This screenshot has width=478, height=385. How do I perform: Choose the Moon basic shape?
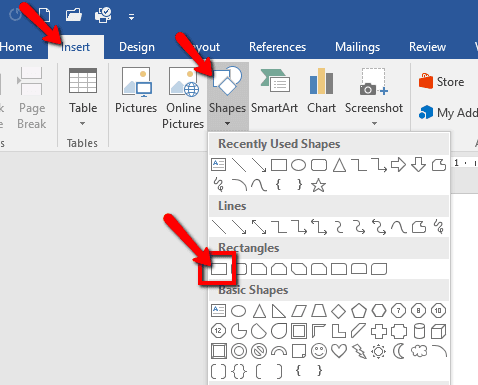click(399, 351)
